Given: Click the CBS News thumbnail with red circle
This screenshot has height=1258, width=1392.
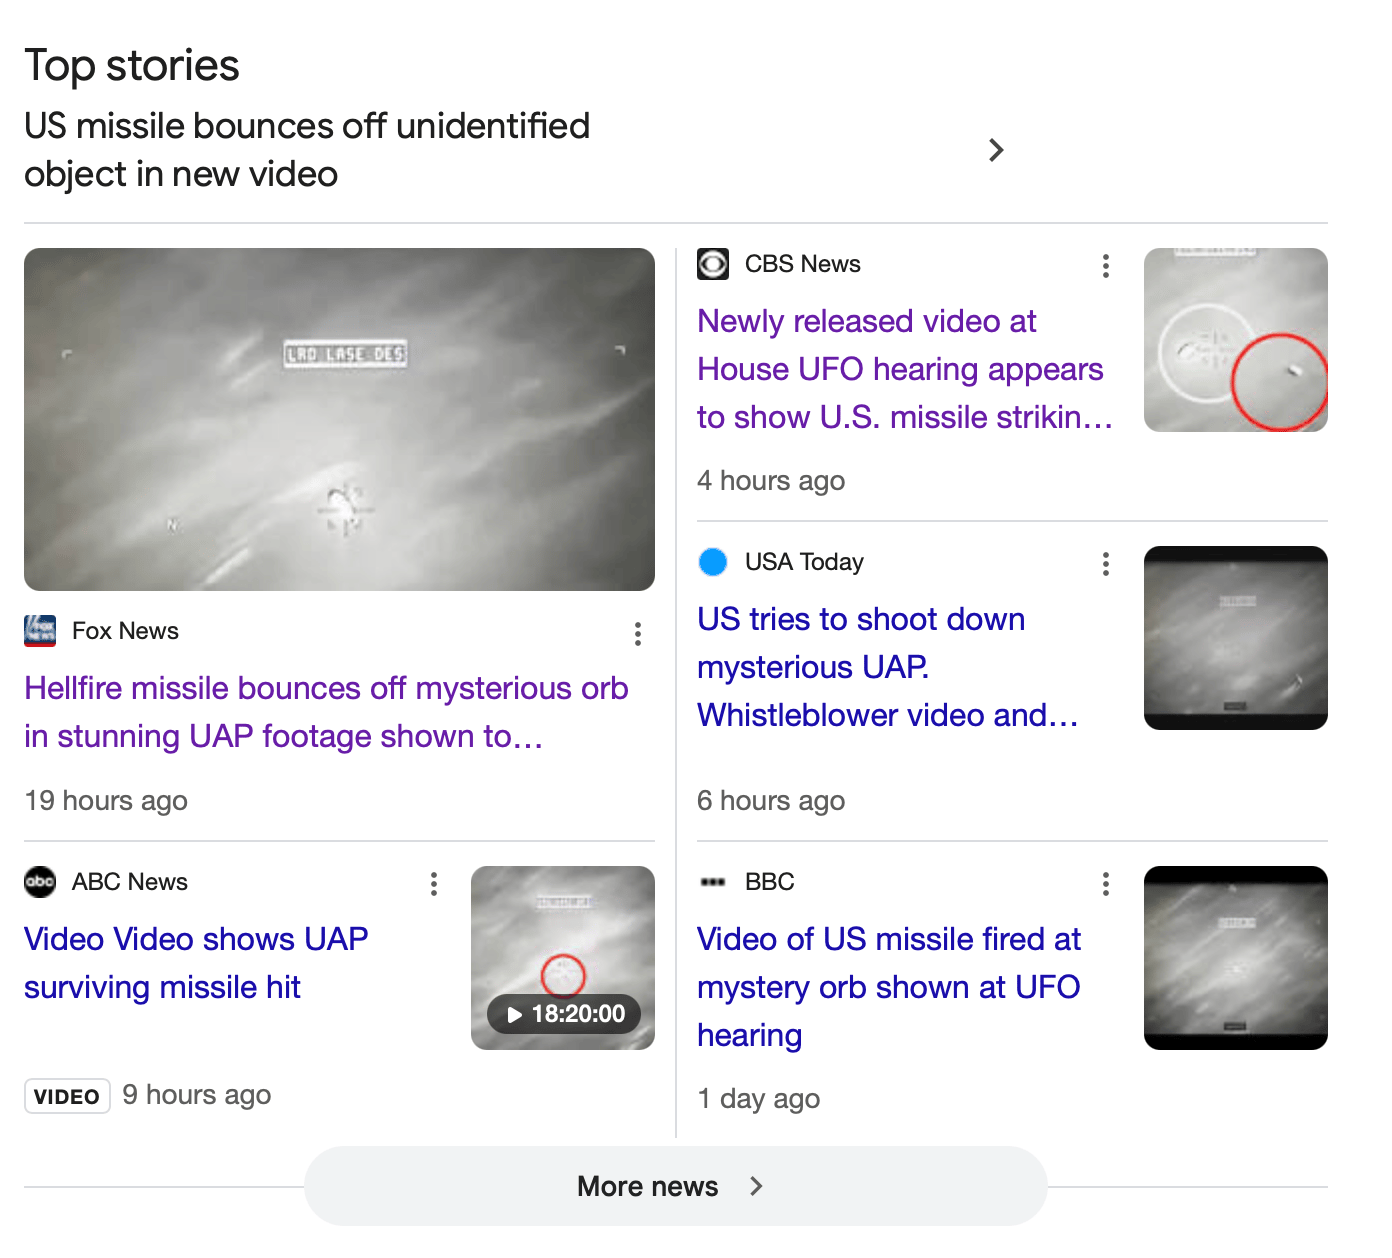Looking at the screenshot, I should click(1235, 340).
